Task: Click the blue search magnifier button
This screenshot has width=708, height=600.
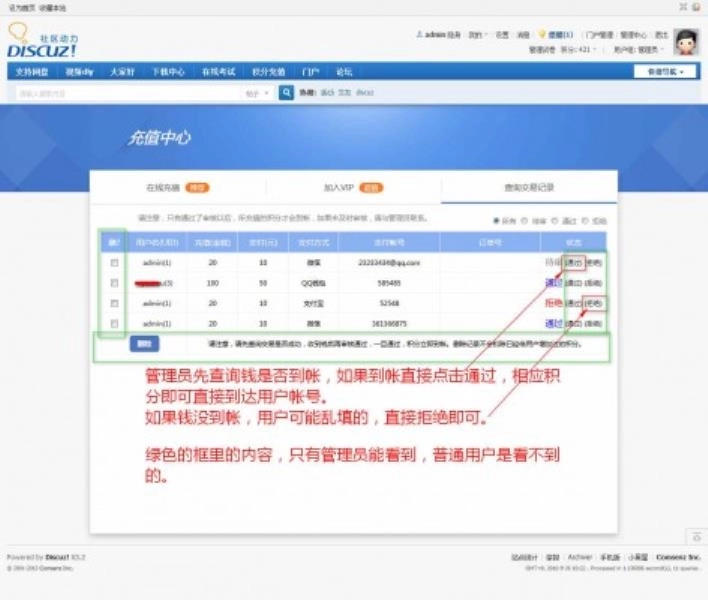Action: (x=286, y=93)
